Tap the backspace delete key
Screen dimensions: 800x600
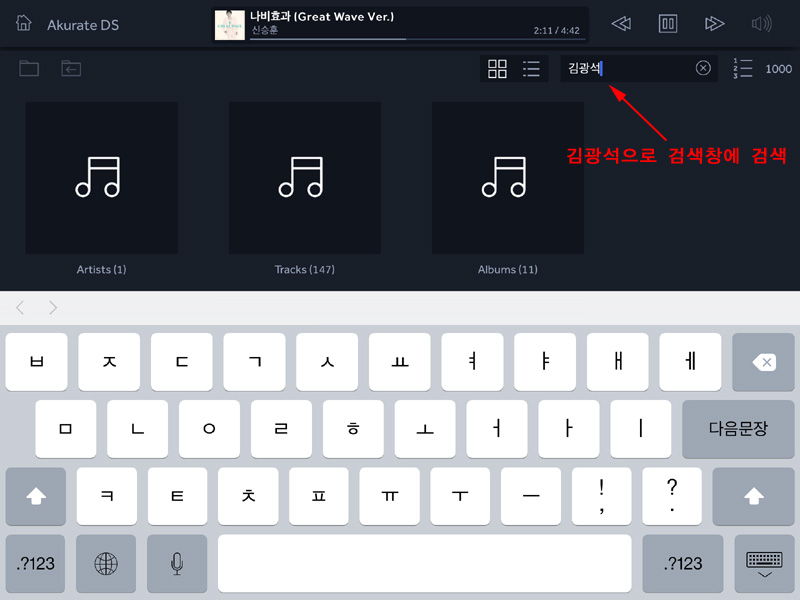coord(763,362)
